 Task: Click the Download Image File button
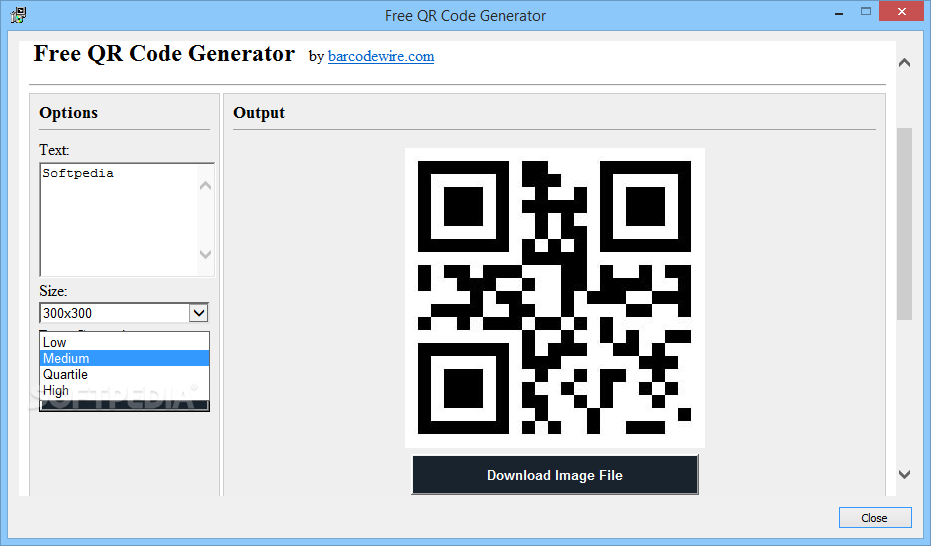555,475
